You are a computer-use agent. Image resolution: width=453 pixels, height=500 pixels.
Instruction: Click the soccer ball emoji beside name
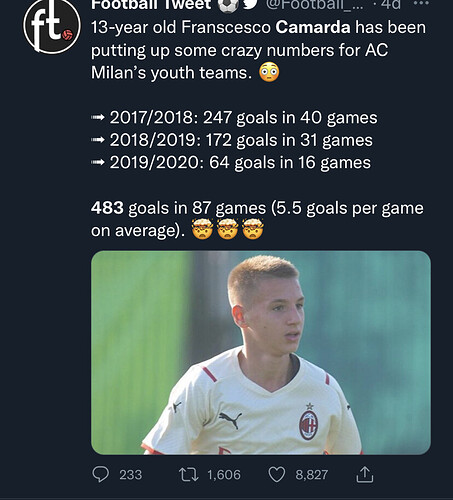point(228,5)
